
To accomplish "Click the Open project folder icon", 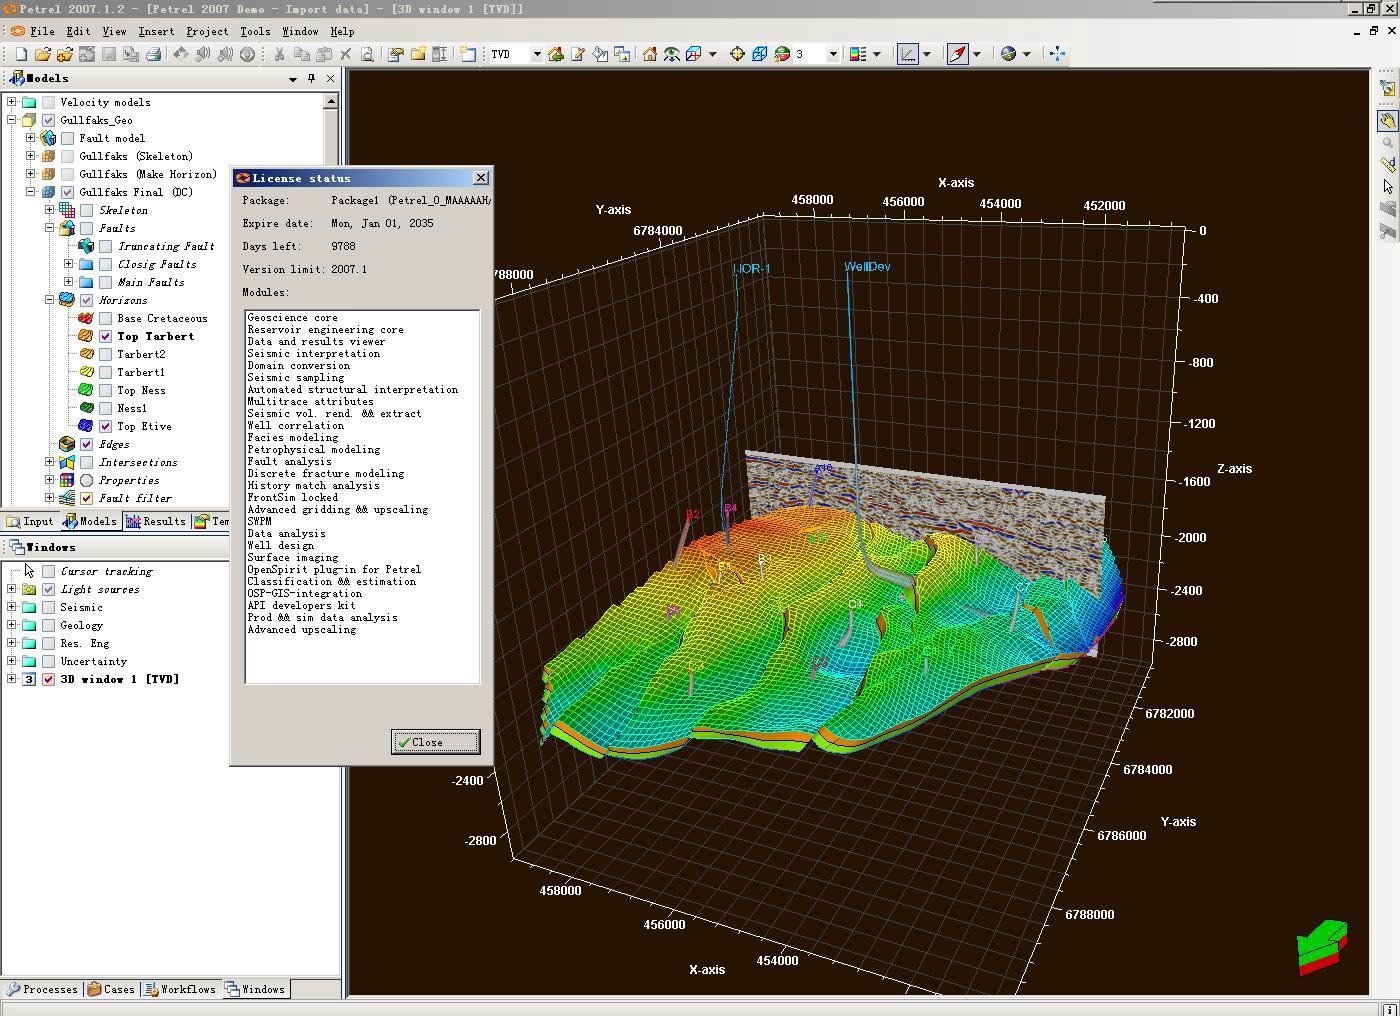I will 43,54.
